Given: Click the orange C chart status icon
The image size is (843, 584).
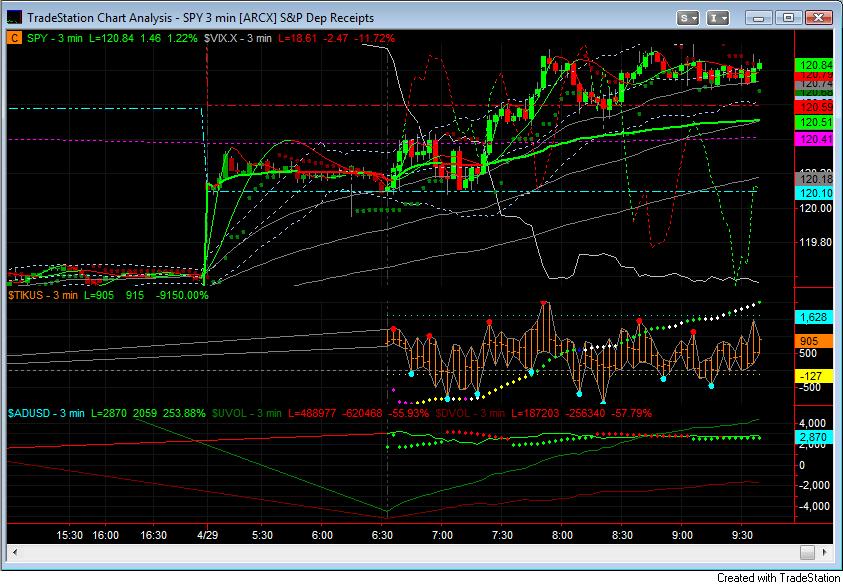Looking at the screenshot, I should tap(15, 38).
